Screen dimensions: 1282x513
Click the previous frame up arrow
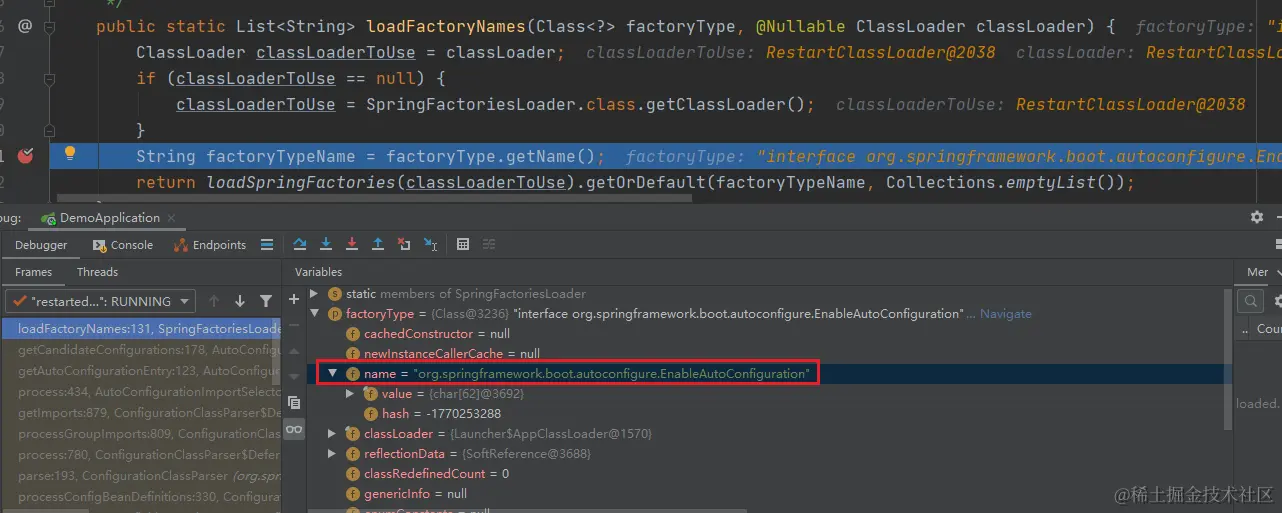[213, 301]
